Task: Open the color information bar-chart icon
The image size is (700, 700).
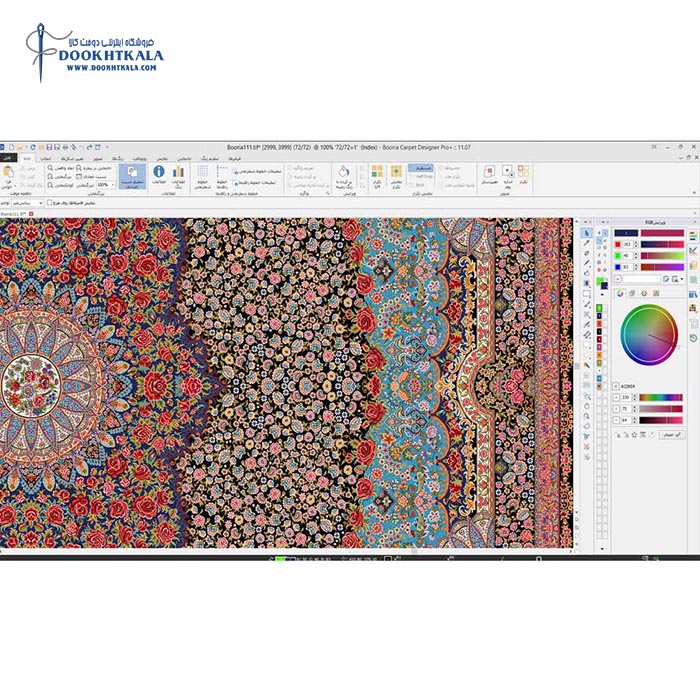Action: click(x=178, y=171)
